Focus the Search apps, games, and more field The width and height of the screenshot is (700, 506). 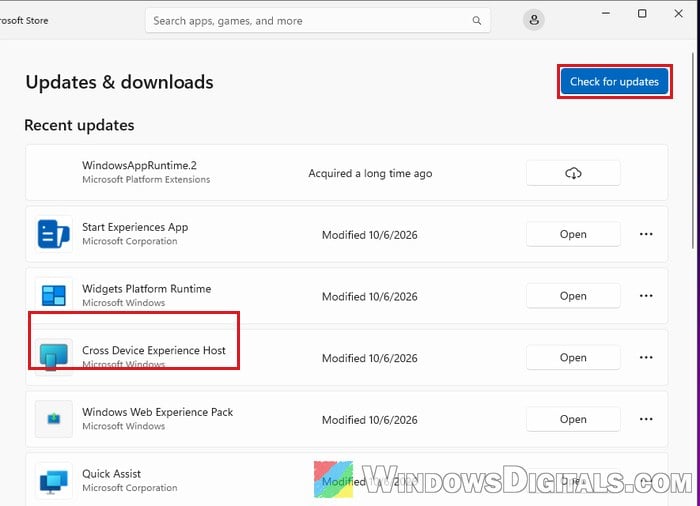tap(318, 21)
